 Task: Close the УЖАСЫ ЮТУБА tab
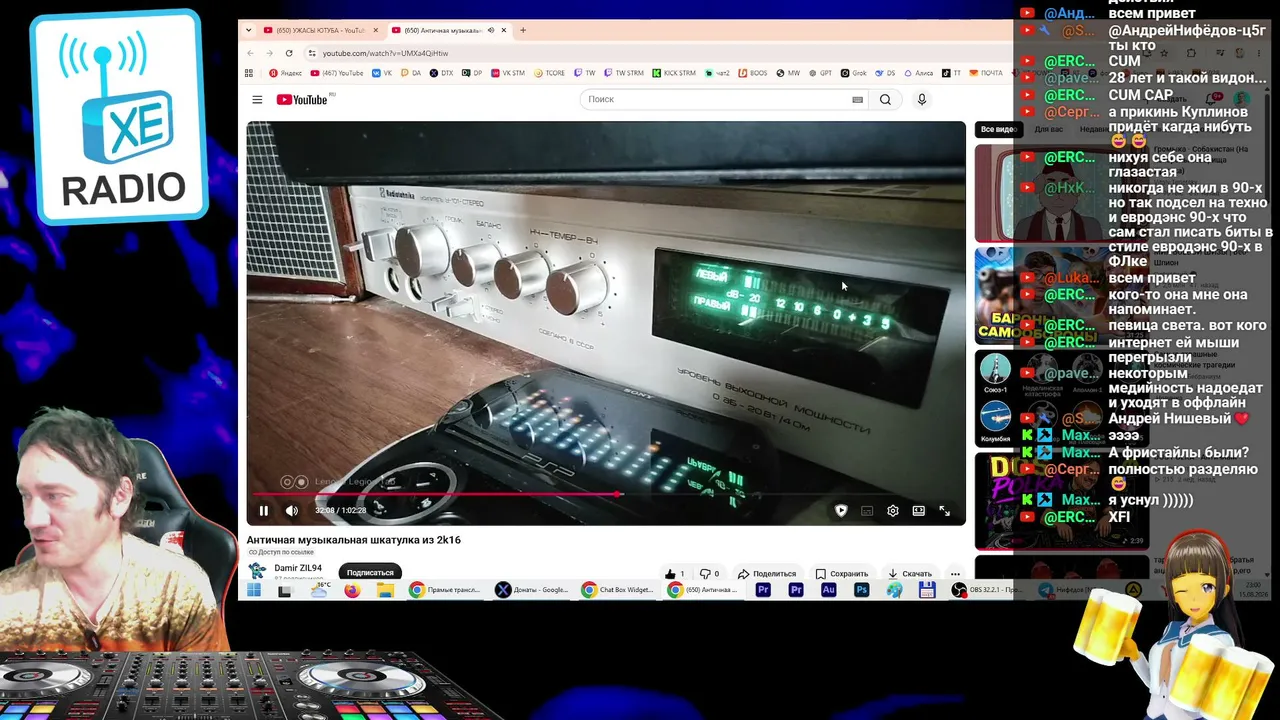click(x=375, y=30)
